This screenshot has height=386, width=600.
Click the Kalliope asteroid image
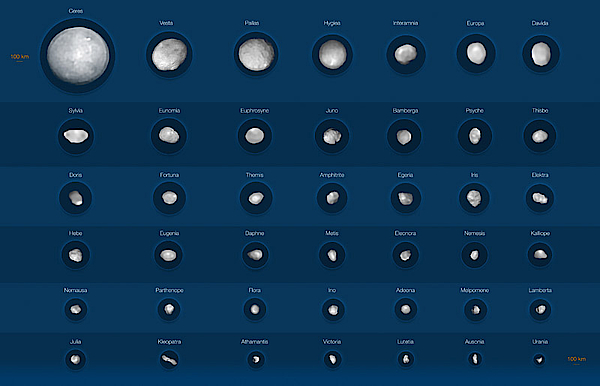coord(540,254)
